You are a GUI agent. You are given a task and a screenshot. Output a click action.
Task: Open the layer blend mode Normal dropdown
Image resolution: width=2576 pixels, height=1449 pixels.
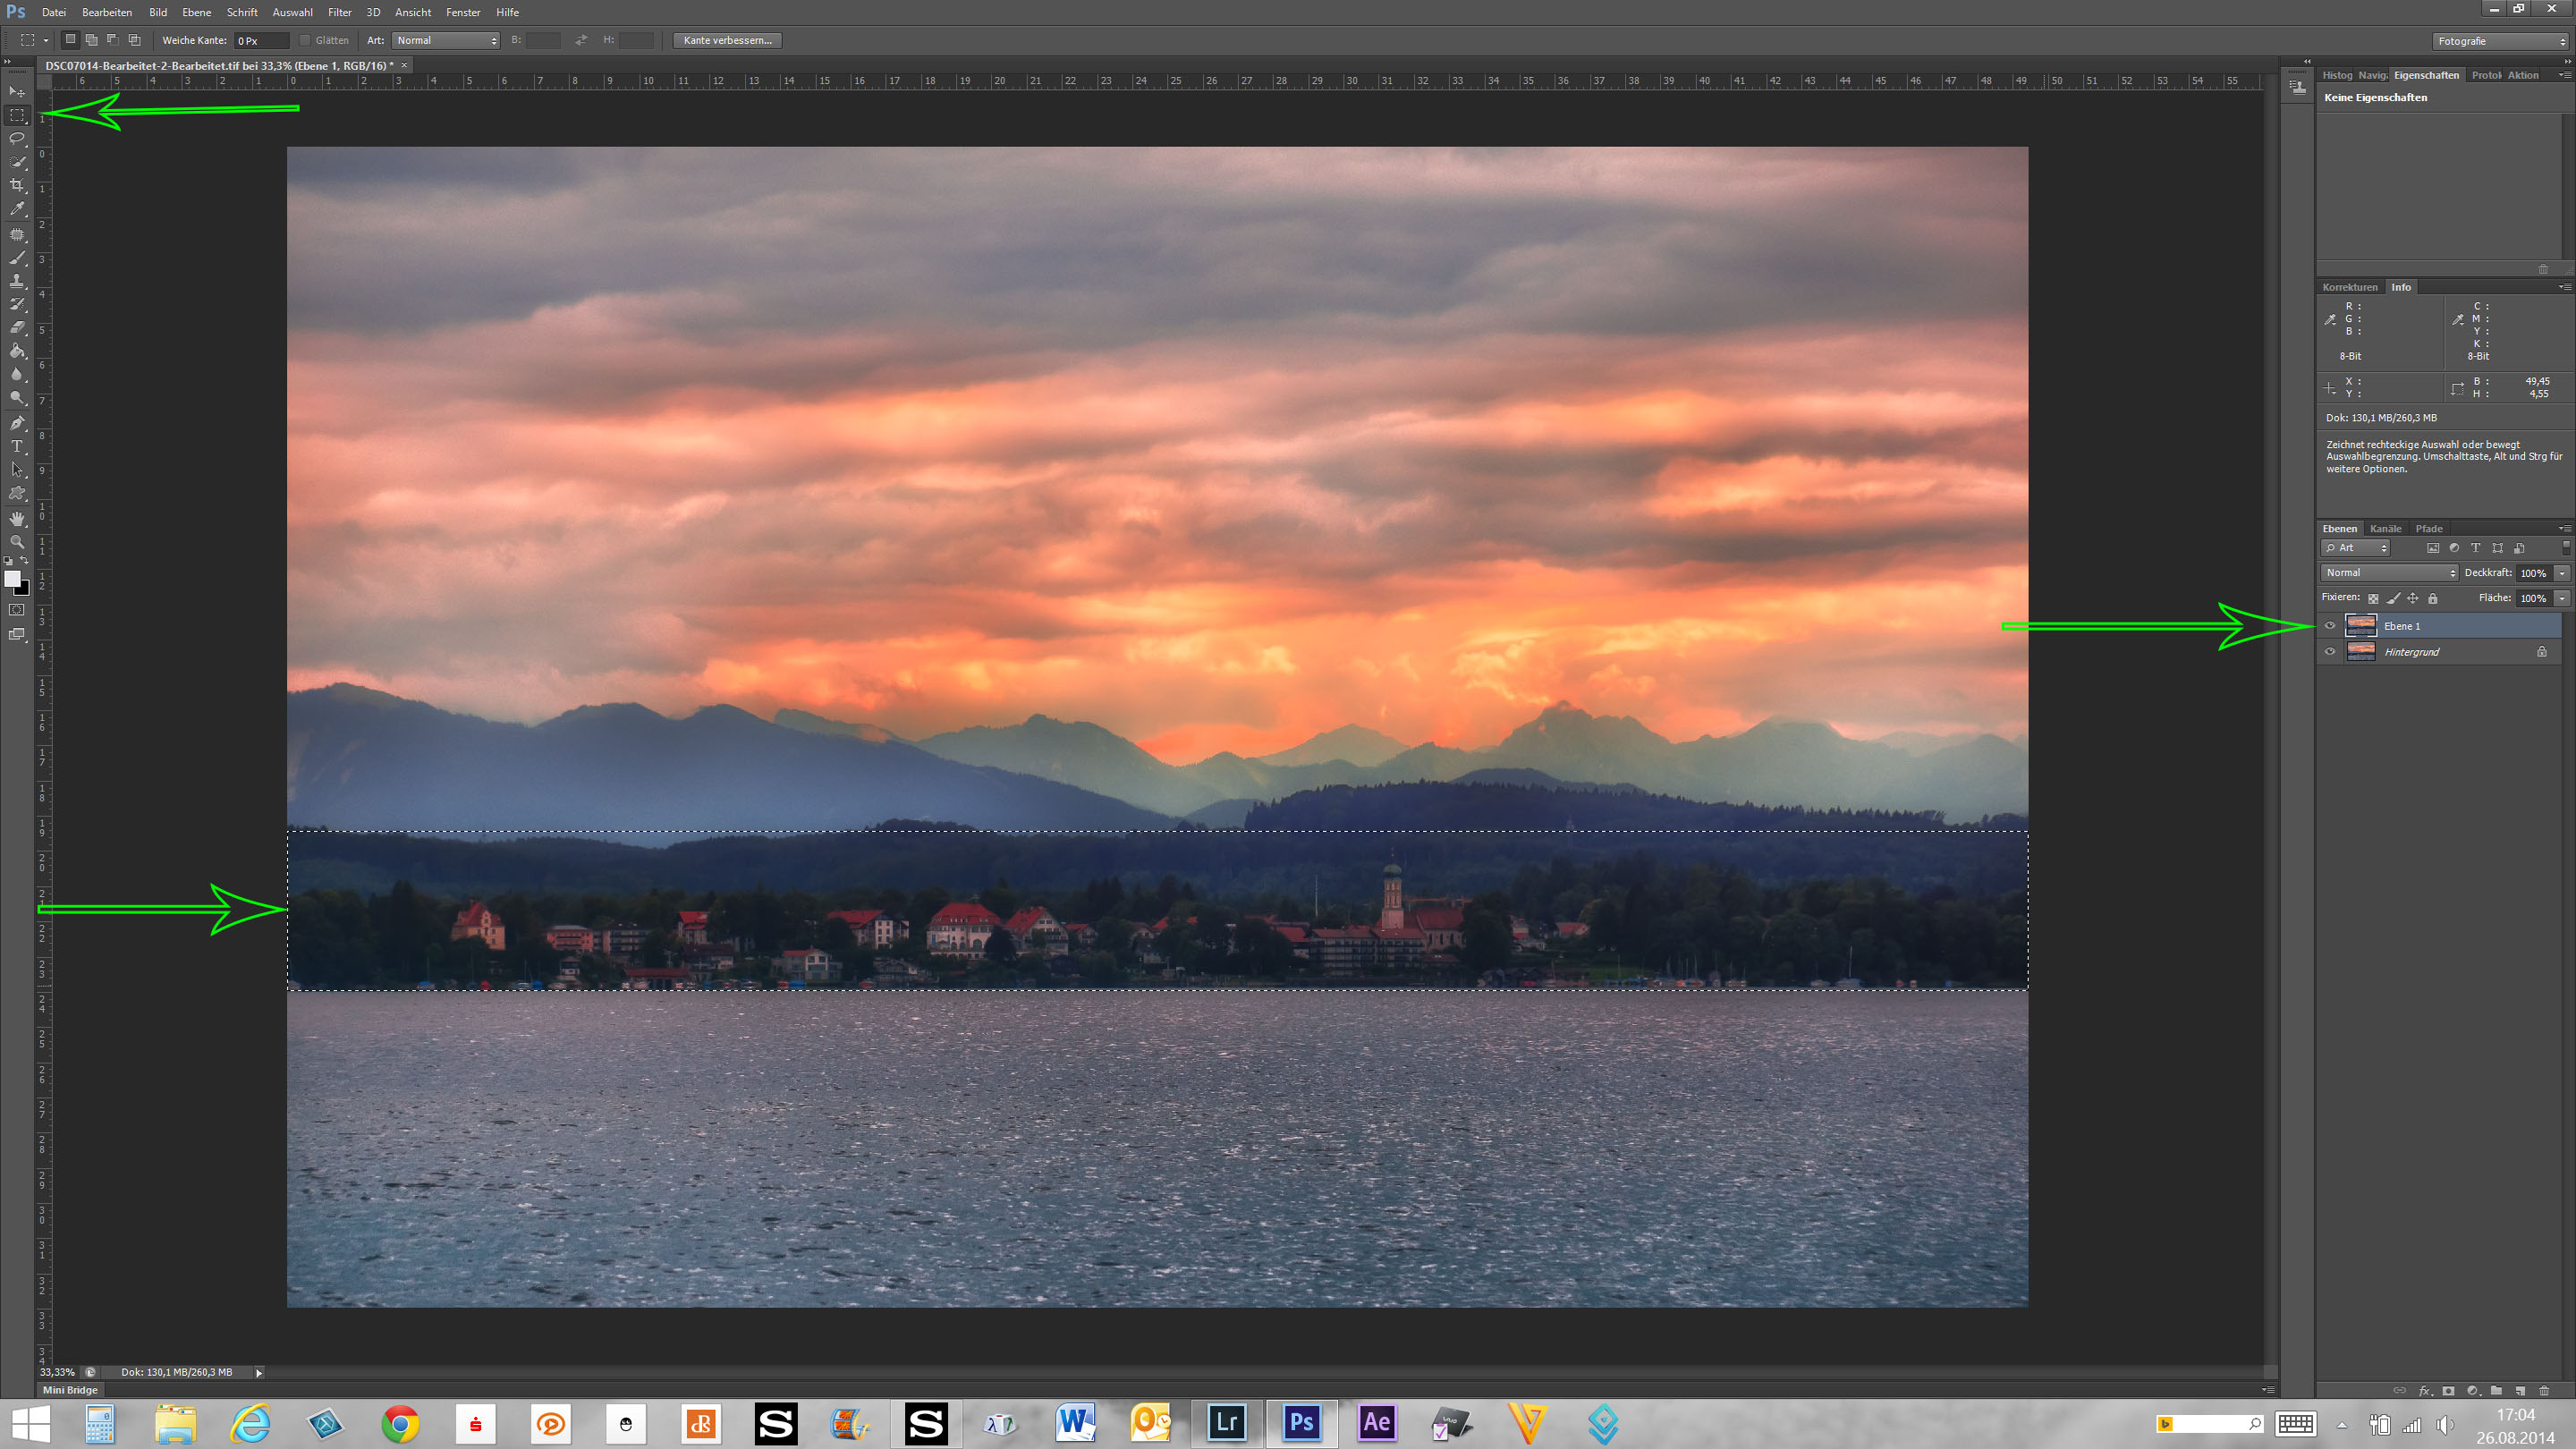coord(2388,573)
